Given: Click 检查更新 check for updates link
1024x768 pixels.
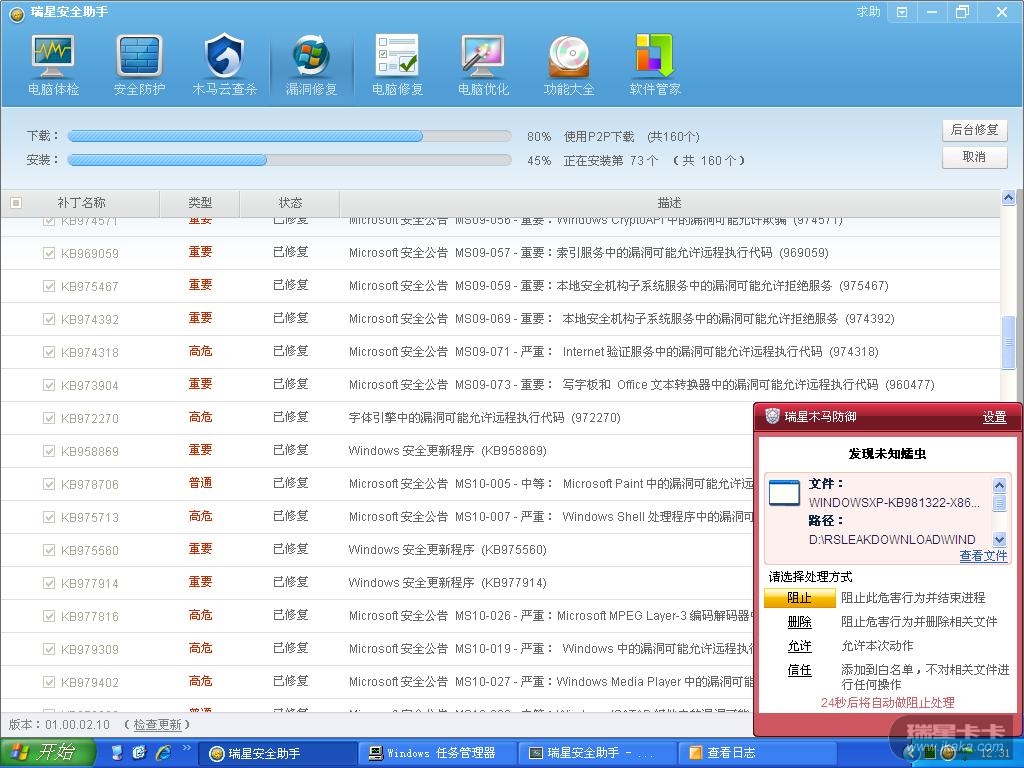Looking at the screenshot, I should tap(157, 724).
